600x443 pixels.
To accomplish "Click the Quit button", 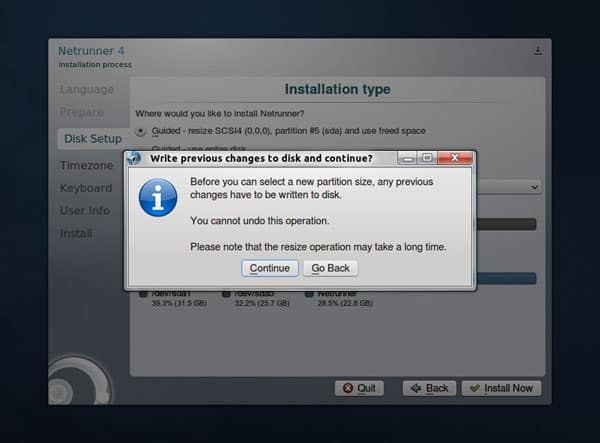I will click(359, 388).
